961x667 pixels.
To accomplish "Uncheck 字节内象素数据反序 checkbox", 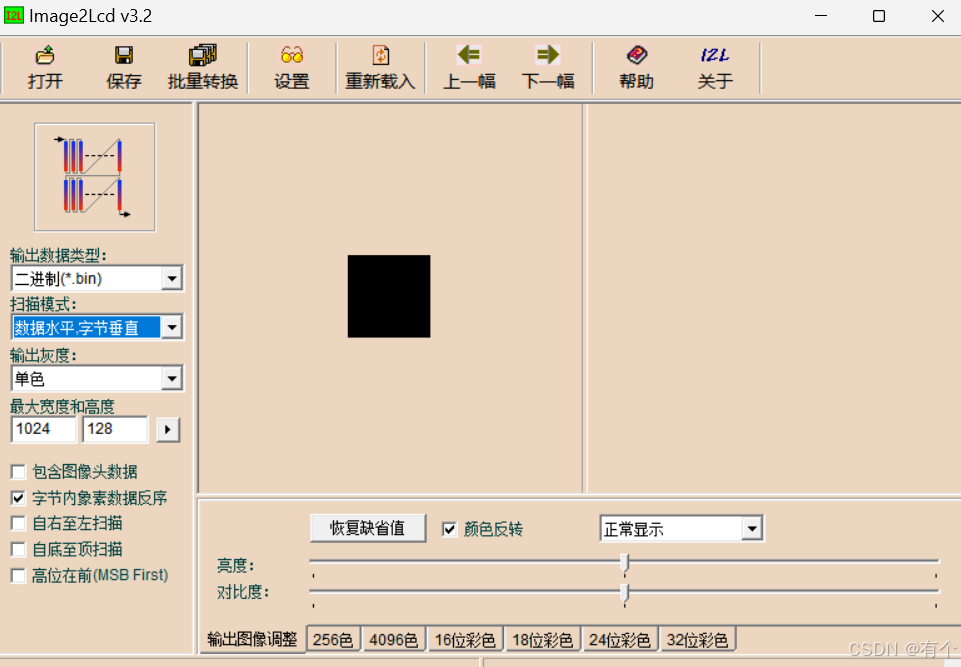I will 18,498.
